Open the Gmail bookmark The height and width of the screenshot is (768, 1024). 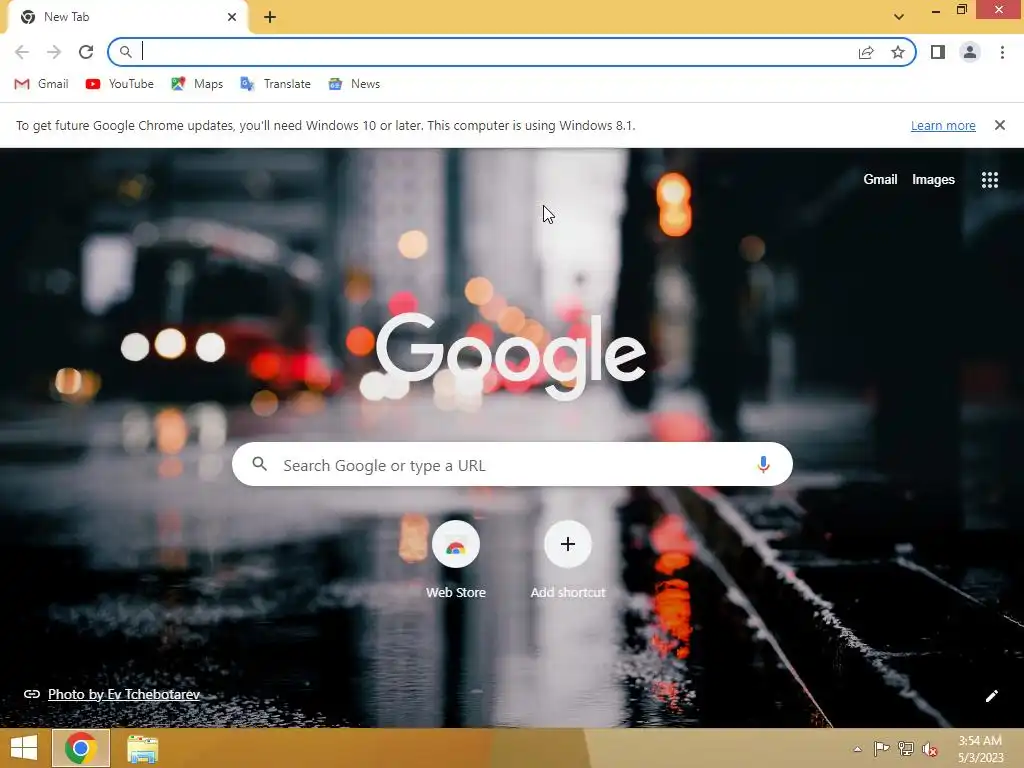pyautogui.click(x=41, y=84)
